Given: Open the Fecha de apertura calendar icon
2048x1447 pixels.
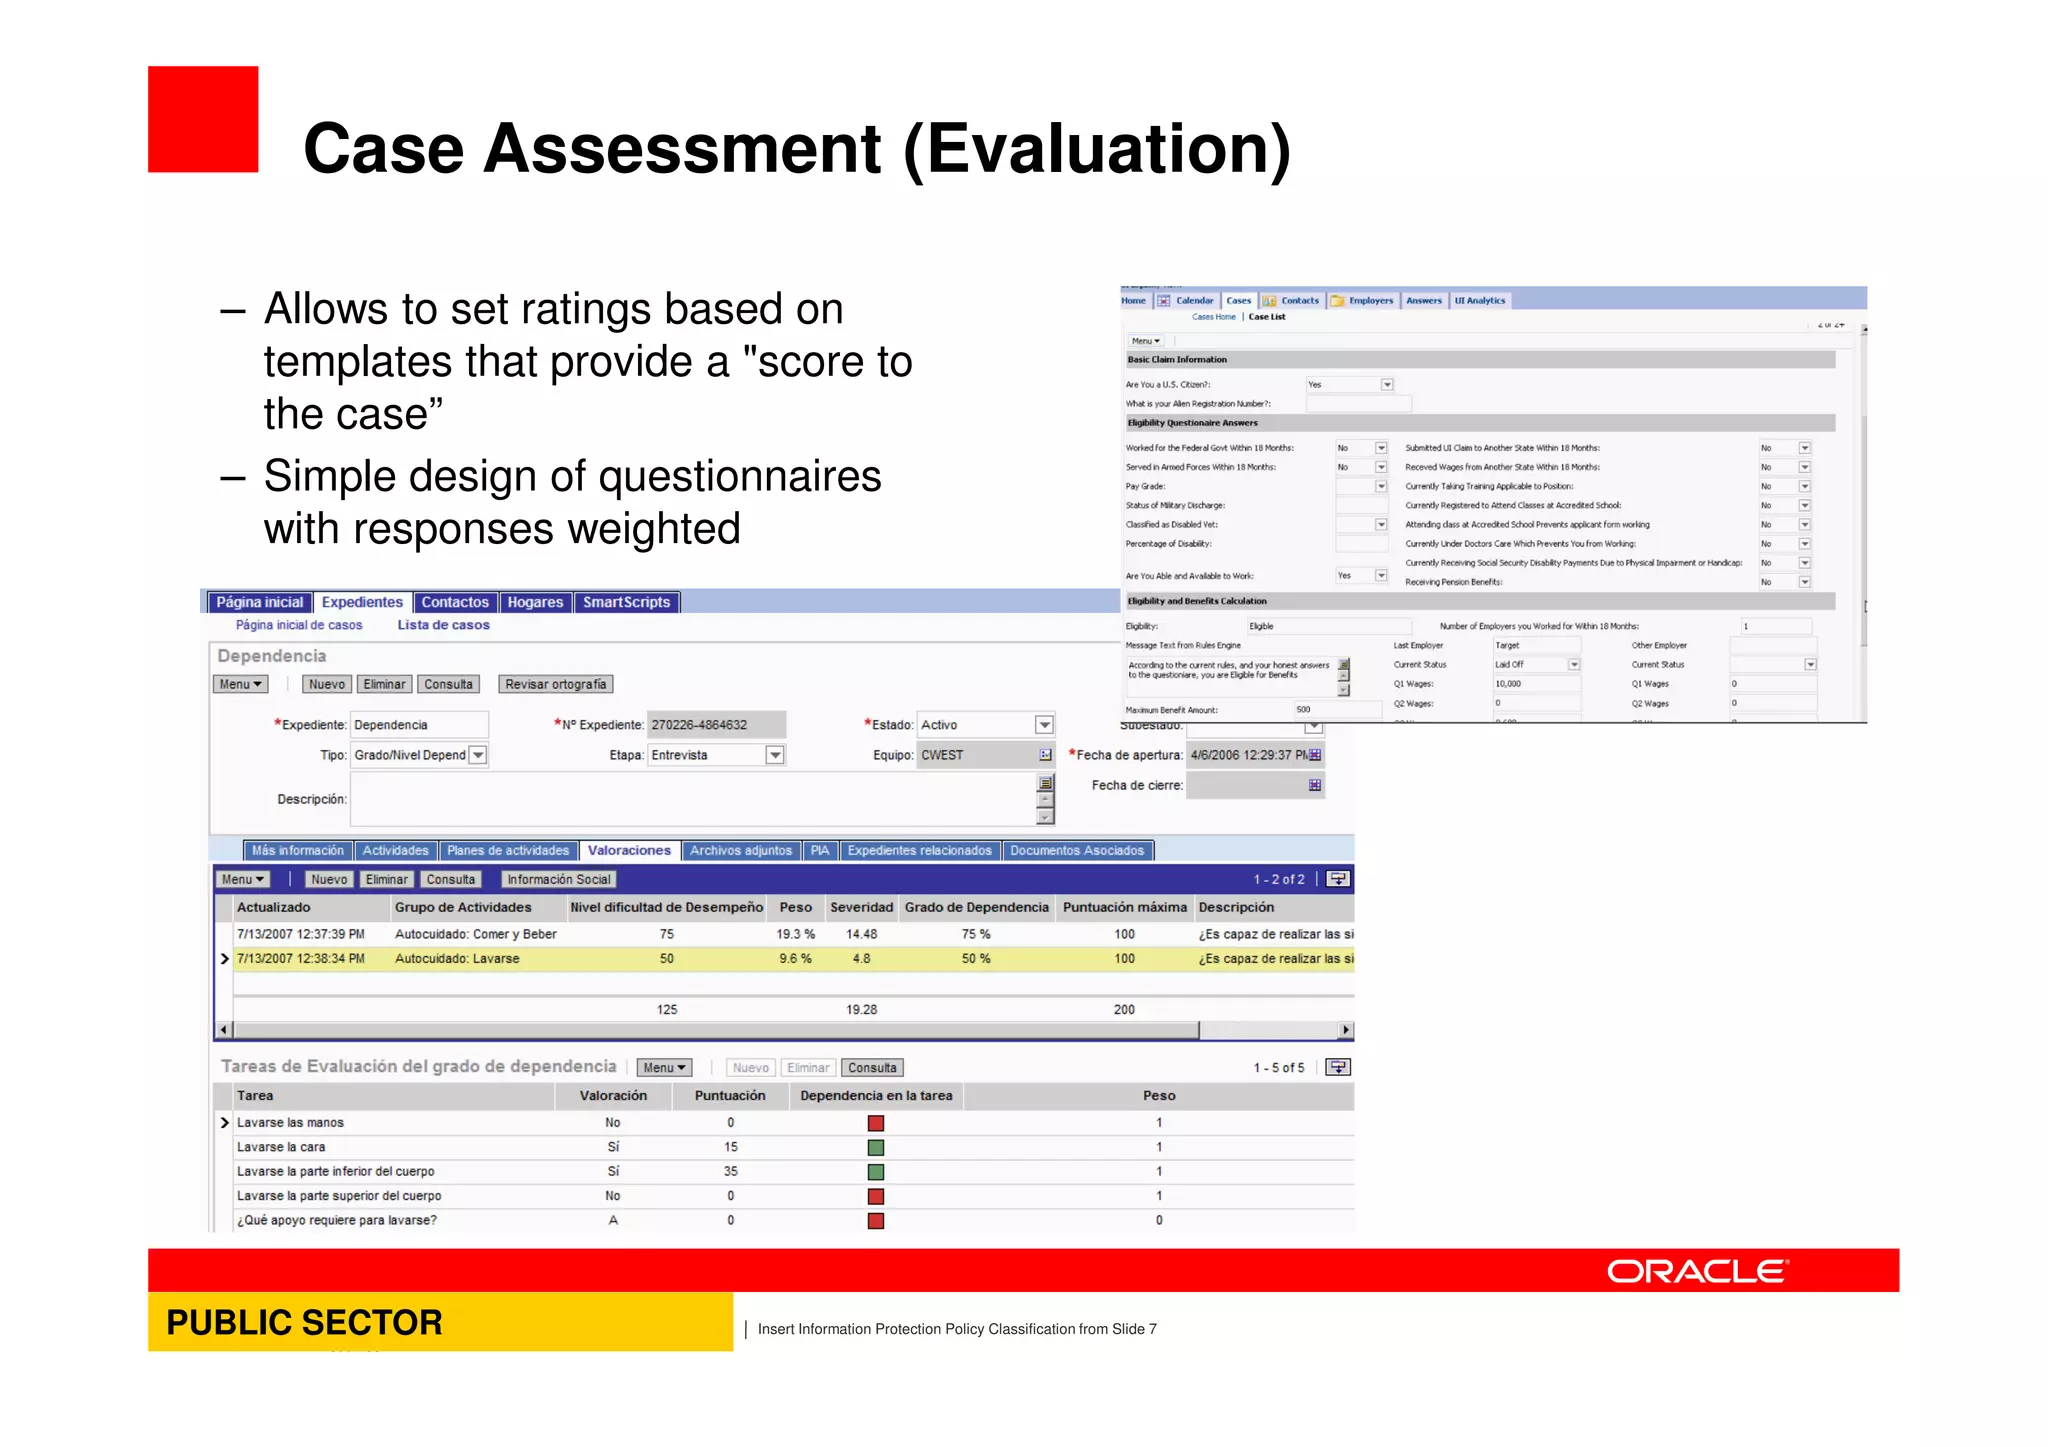Looking at the screenshot, I should point(1314,755).
